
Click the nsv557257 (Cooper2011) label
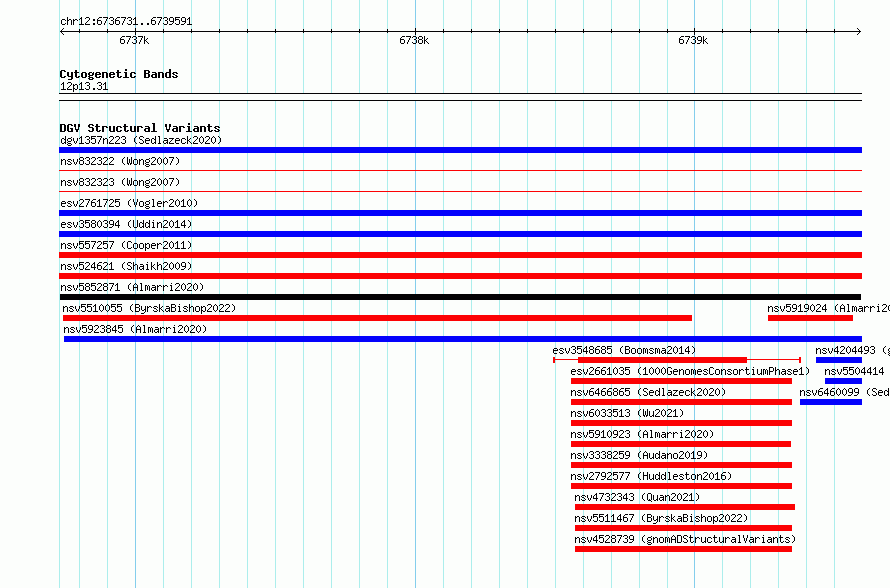(x=126, y=245)
